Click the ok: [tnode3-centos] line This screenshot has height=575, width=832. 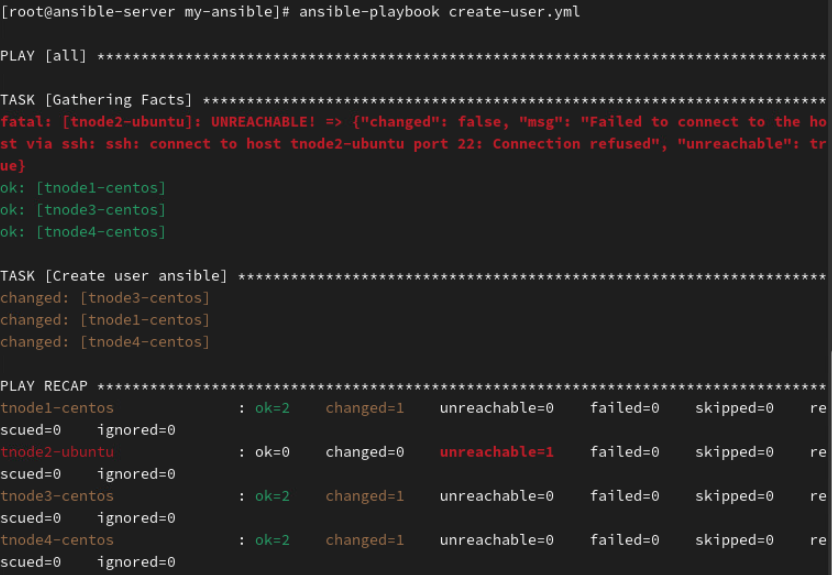83,210
